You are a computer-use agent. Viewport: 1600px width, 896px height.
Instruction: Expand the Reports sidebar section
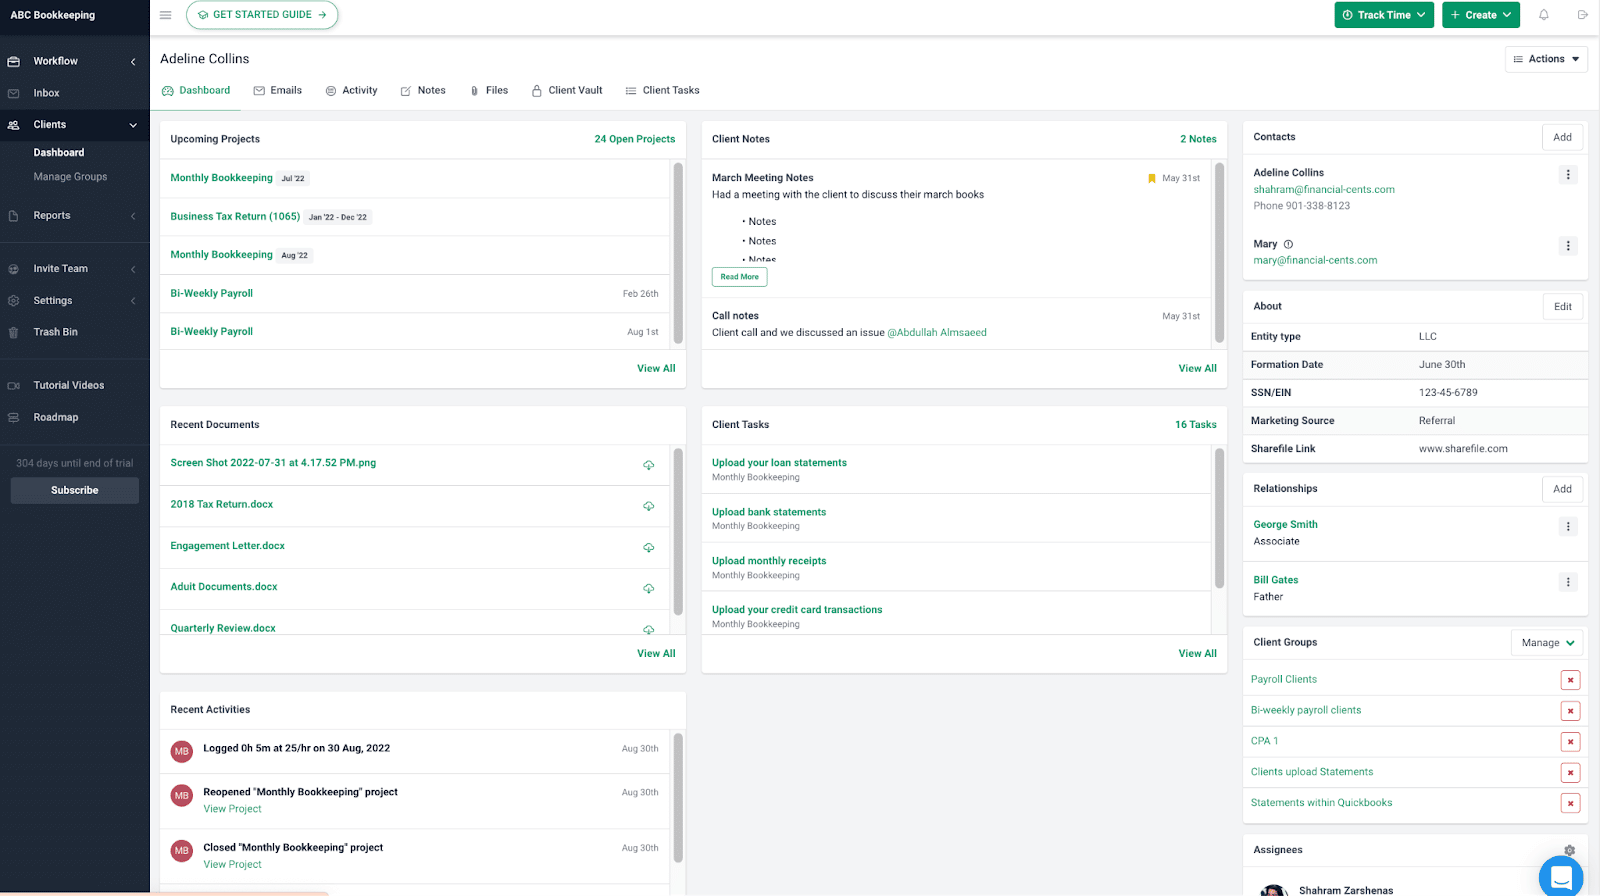point(75,216)
